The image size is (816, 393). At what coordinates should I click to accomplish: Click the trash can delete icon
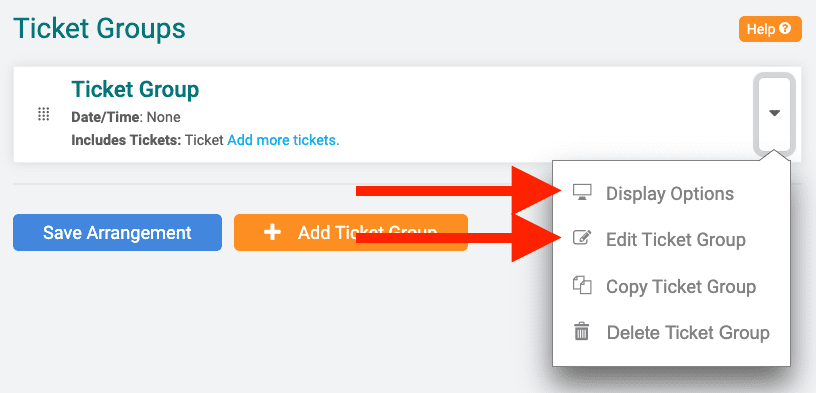(x=581, y=332)
